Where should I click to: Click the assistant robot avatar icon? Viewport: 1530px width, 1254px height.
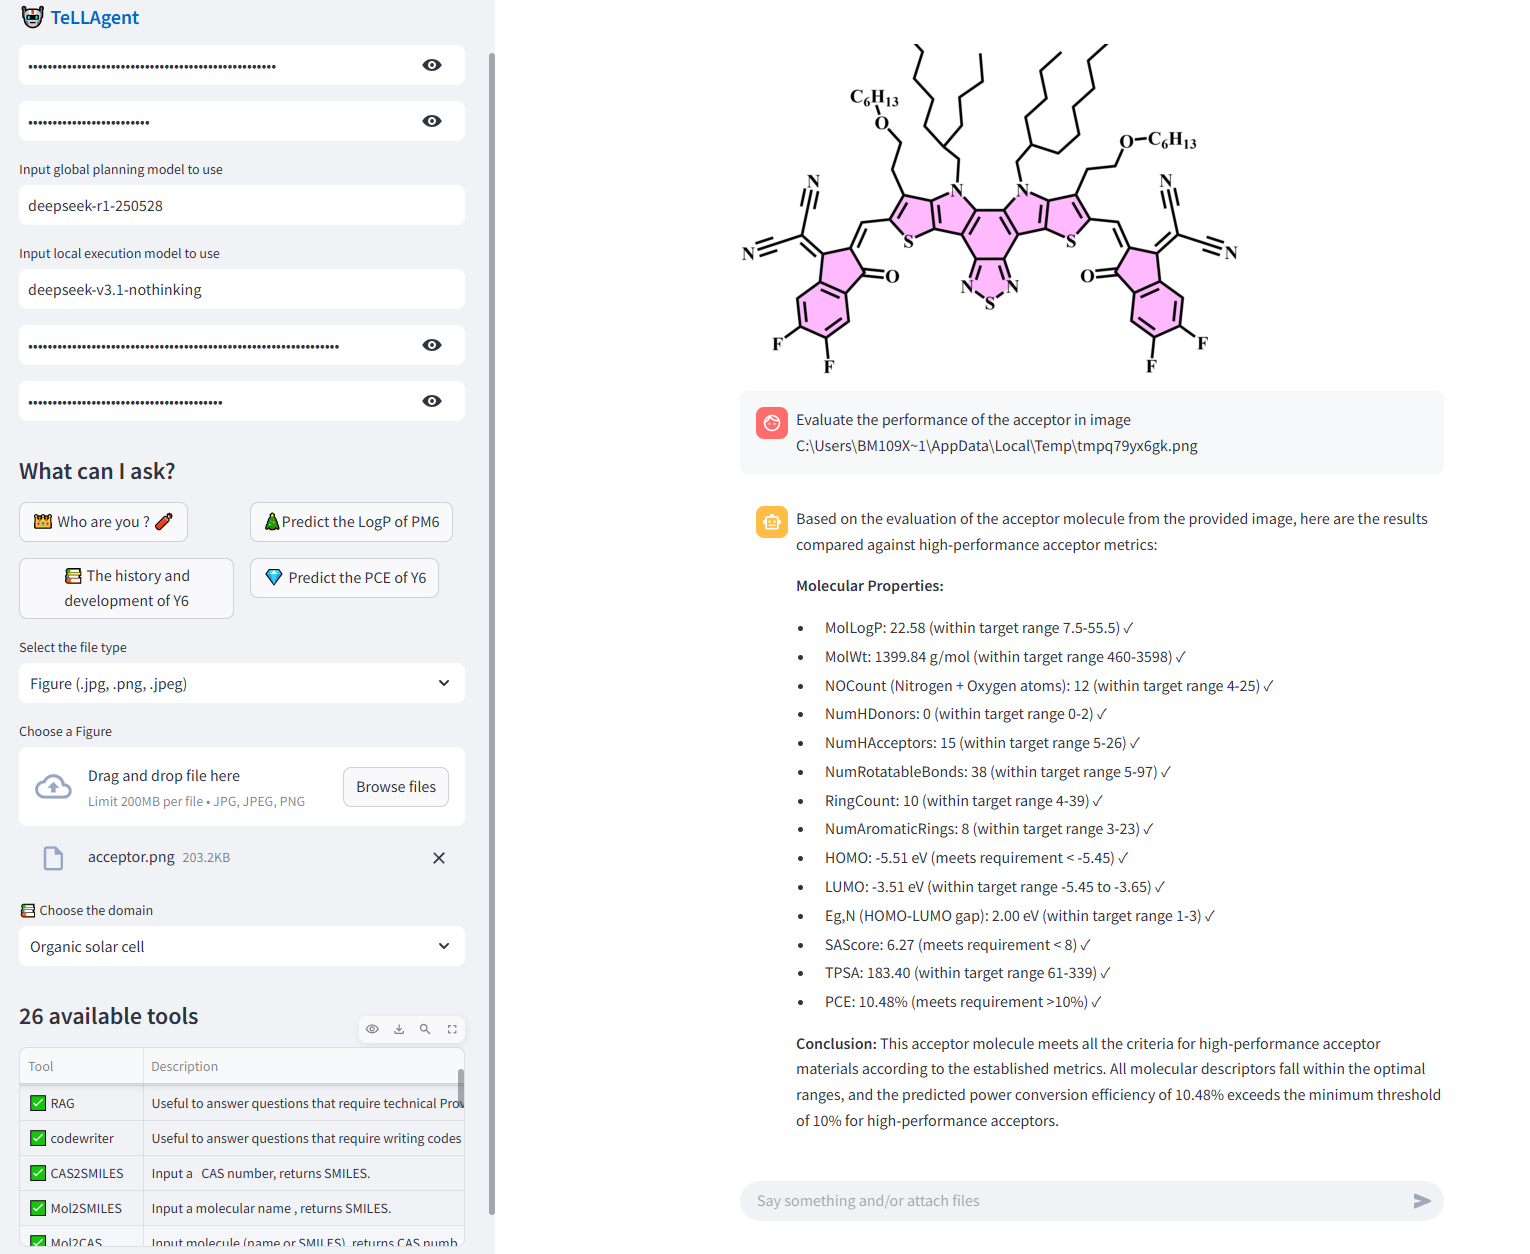click(x=772, y=522)
